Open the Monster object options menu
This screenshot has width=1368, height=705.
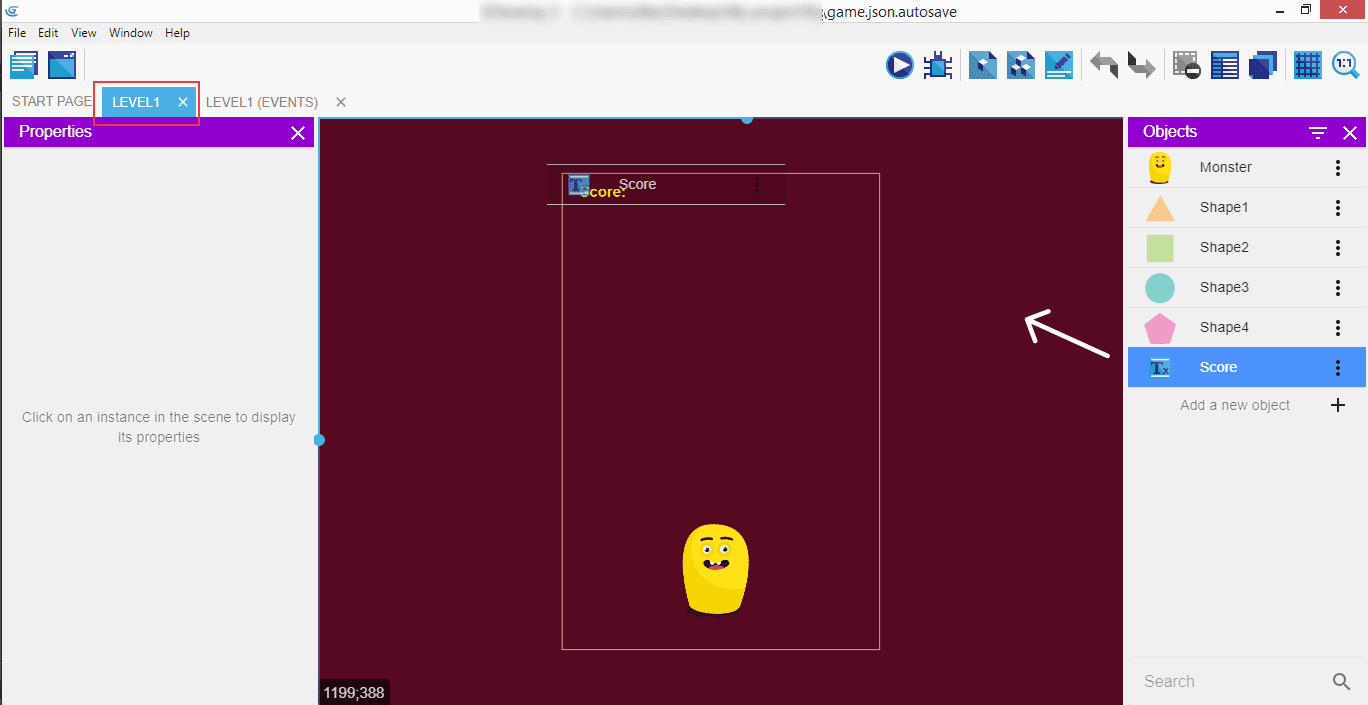click(1338, 168)
